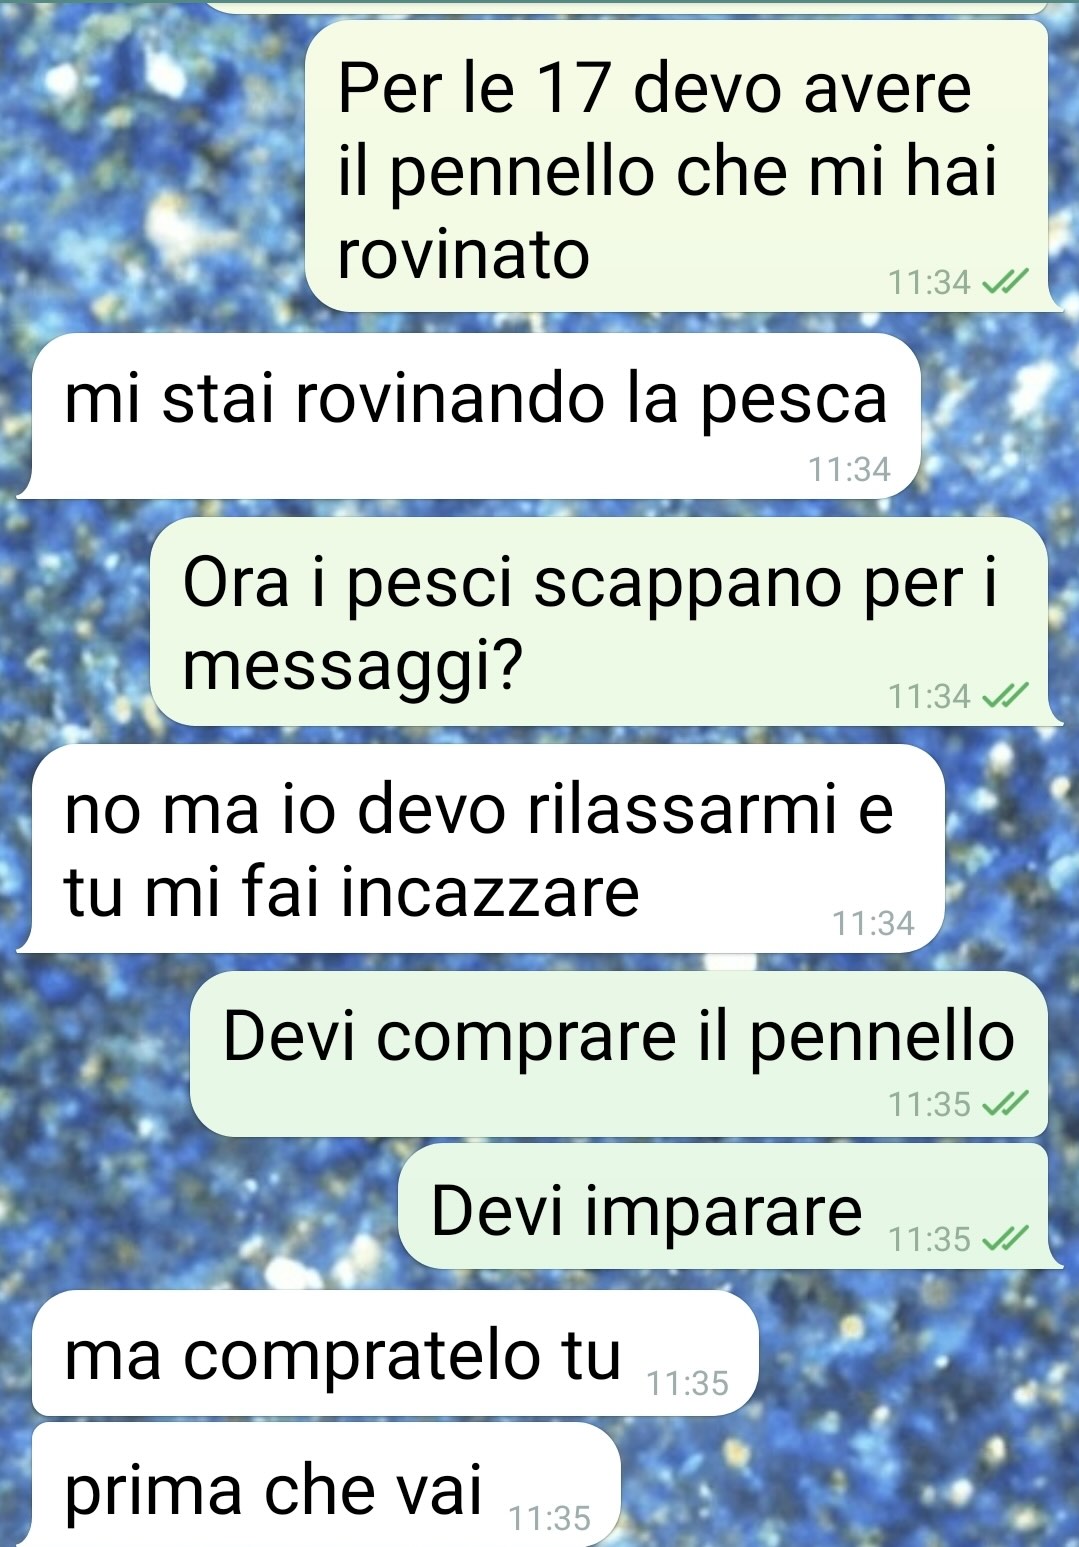Select message 'no ma io devo rilassarmi'

488,848
